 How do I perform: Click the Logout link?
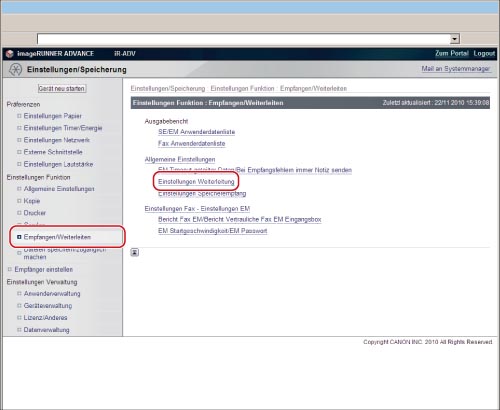484,53
